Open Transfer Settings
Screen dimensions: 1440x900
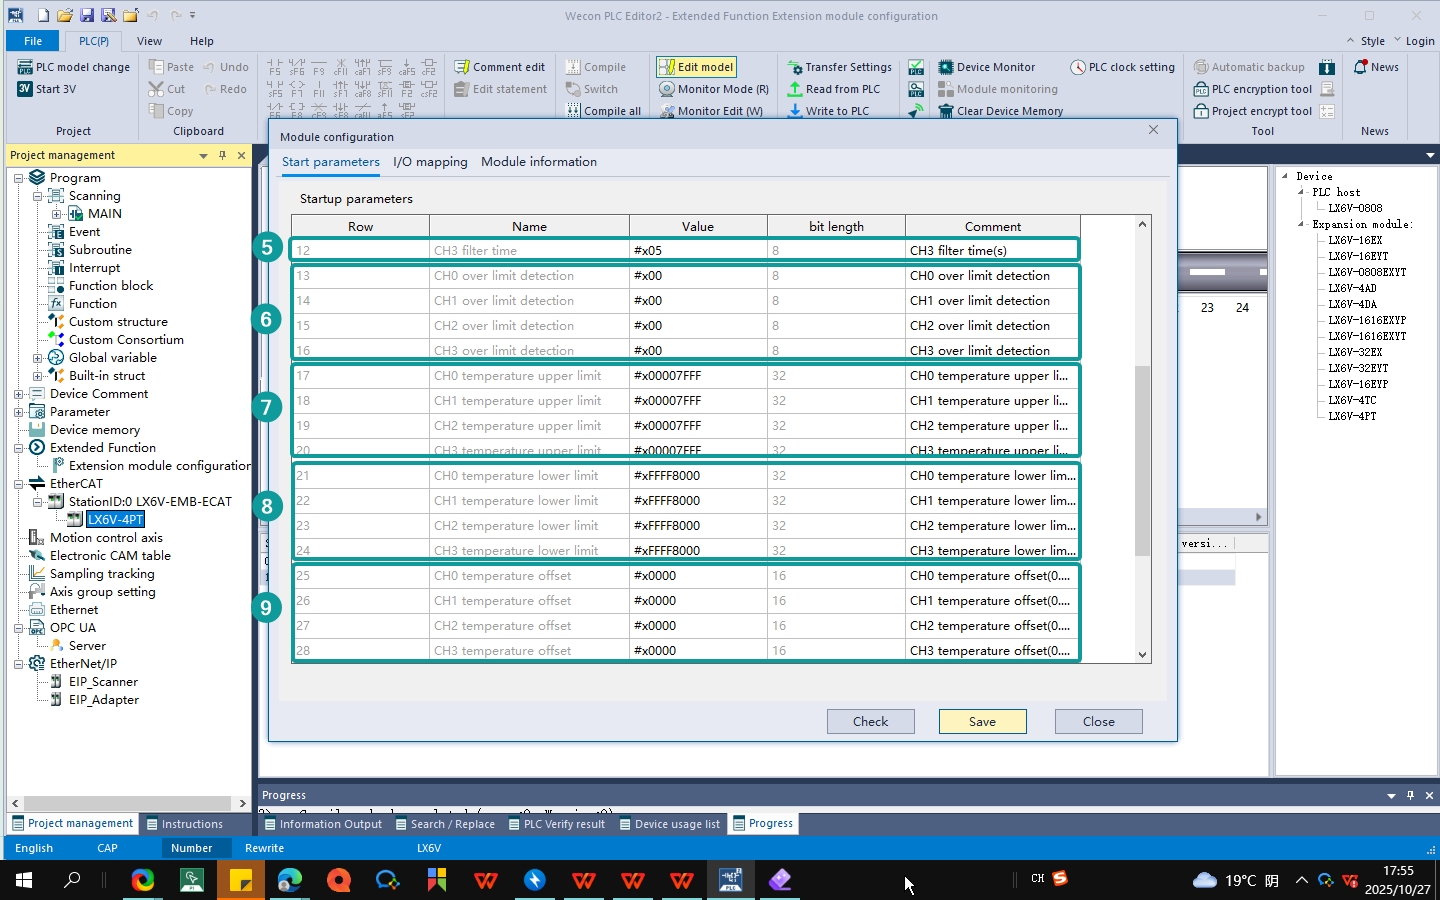point(839,67)
